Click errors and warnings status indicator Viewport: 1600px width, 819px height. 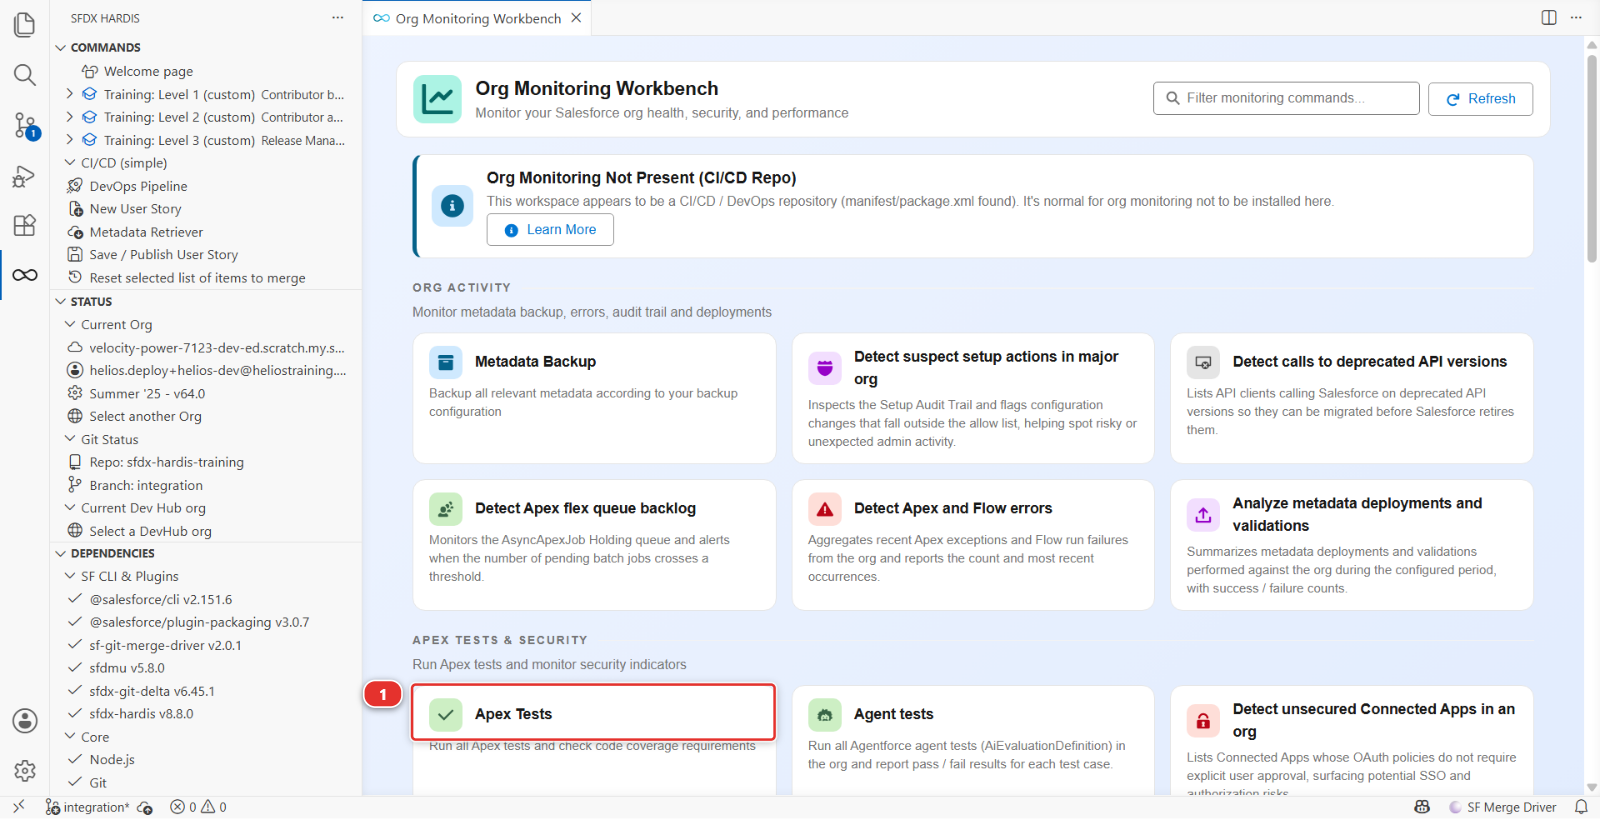198,807
